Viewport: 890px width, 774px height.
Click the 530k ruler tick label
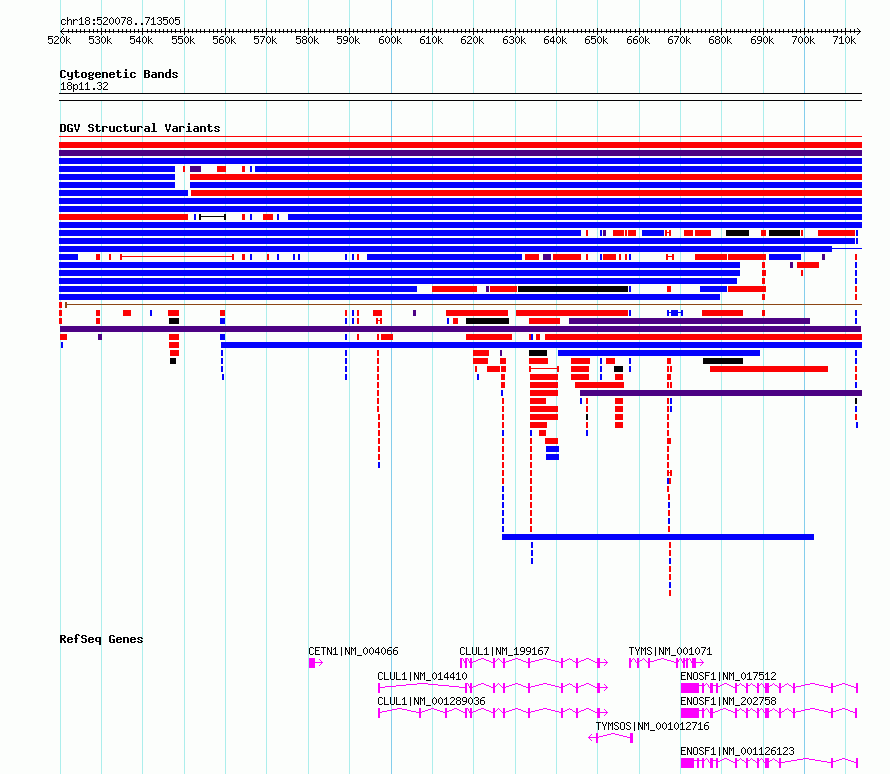pyautogui.click(x=100, y=40)
